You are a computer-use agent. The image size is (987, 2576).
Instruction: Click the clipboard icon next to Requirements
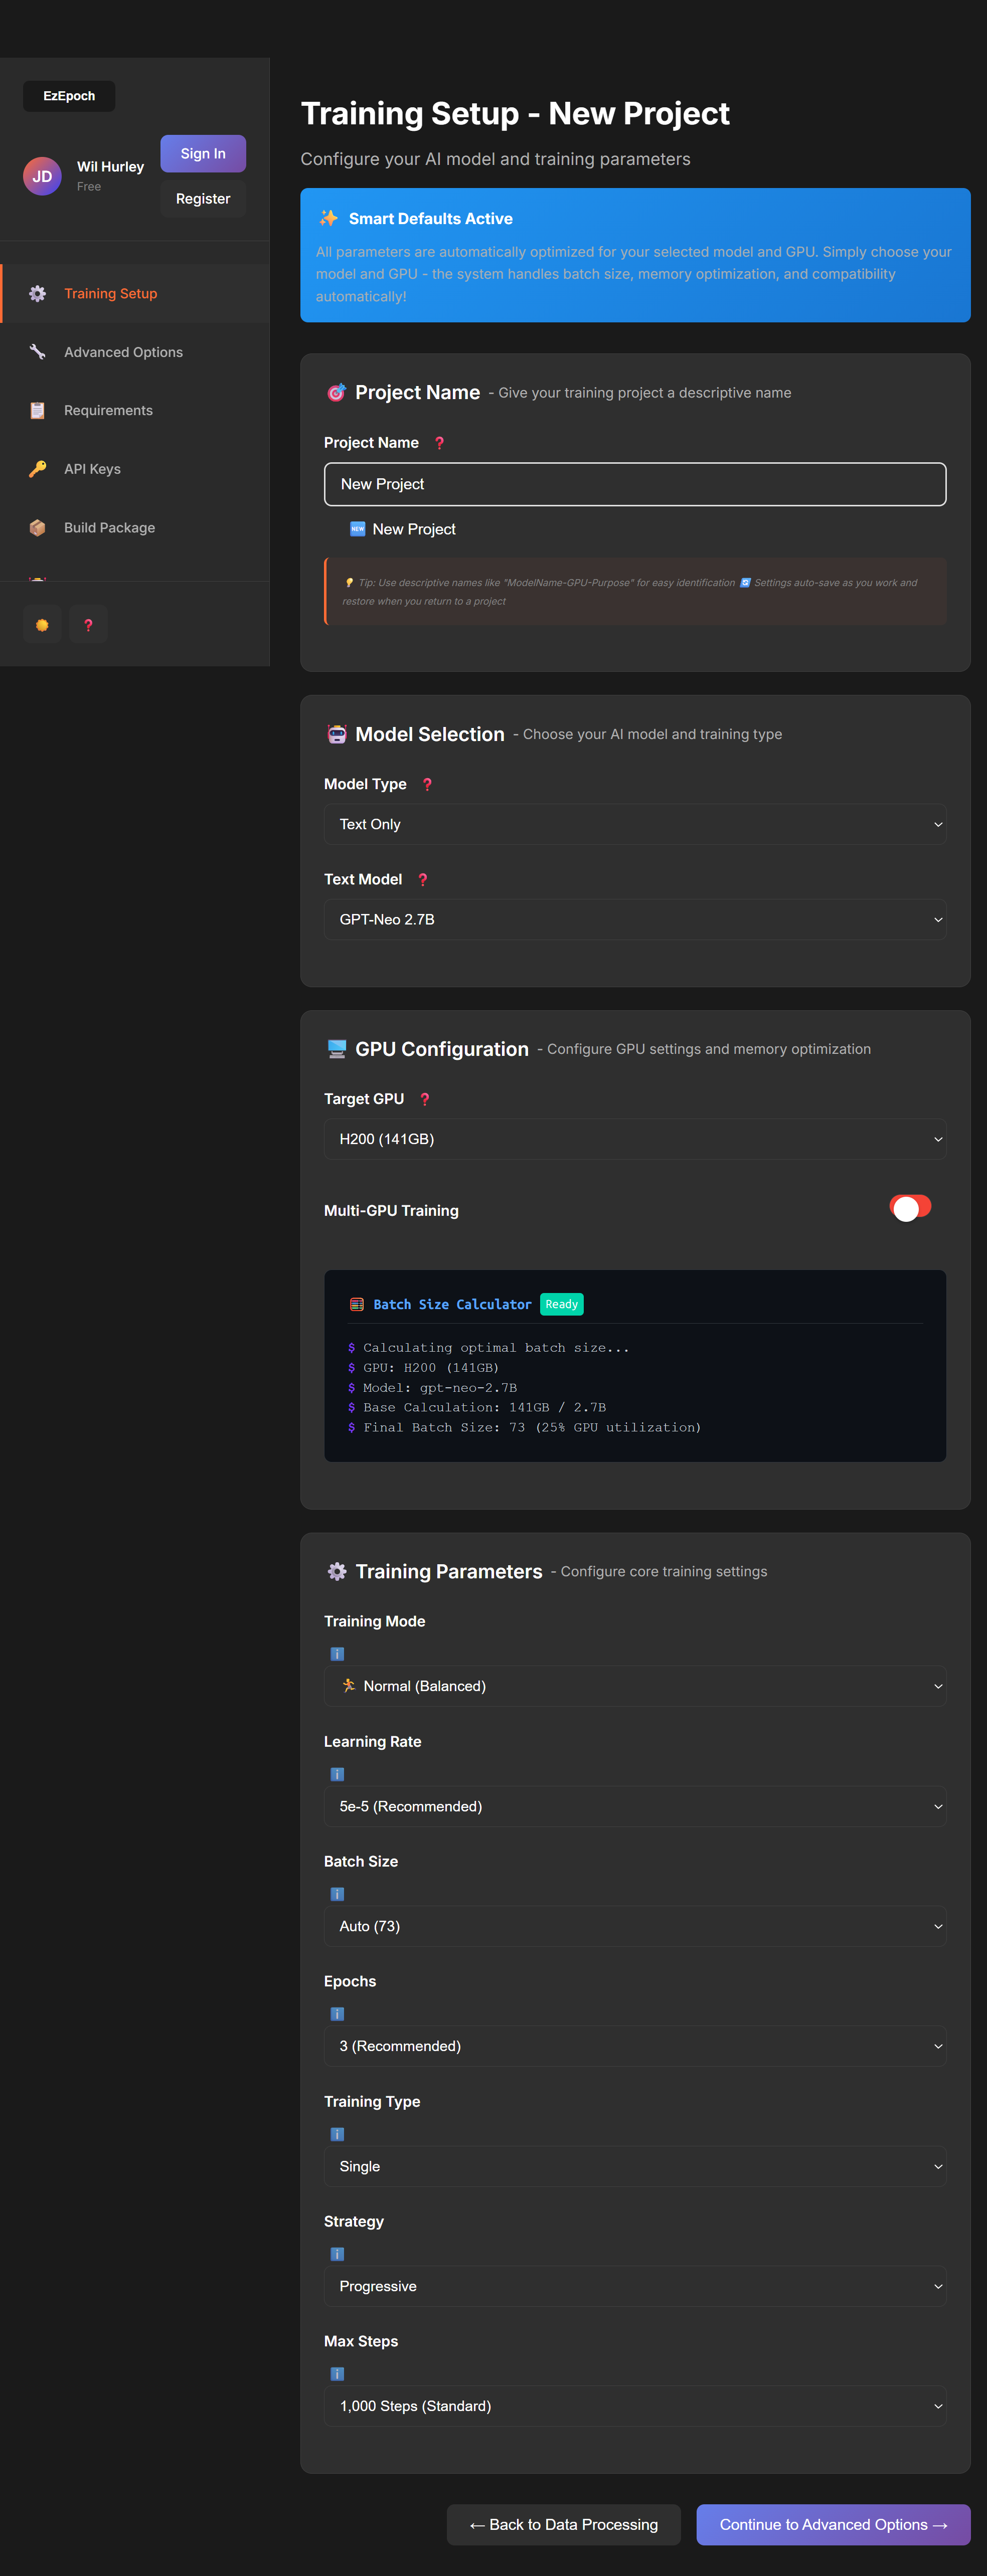(37, 410)
